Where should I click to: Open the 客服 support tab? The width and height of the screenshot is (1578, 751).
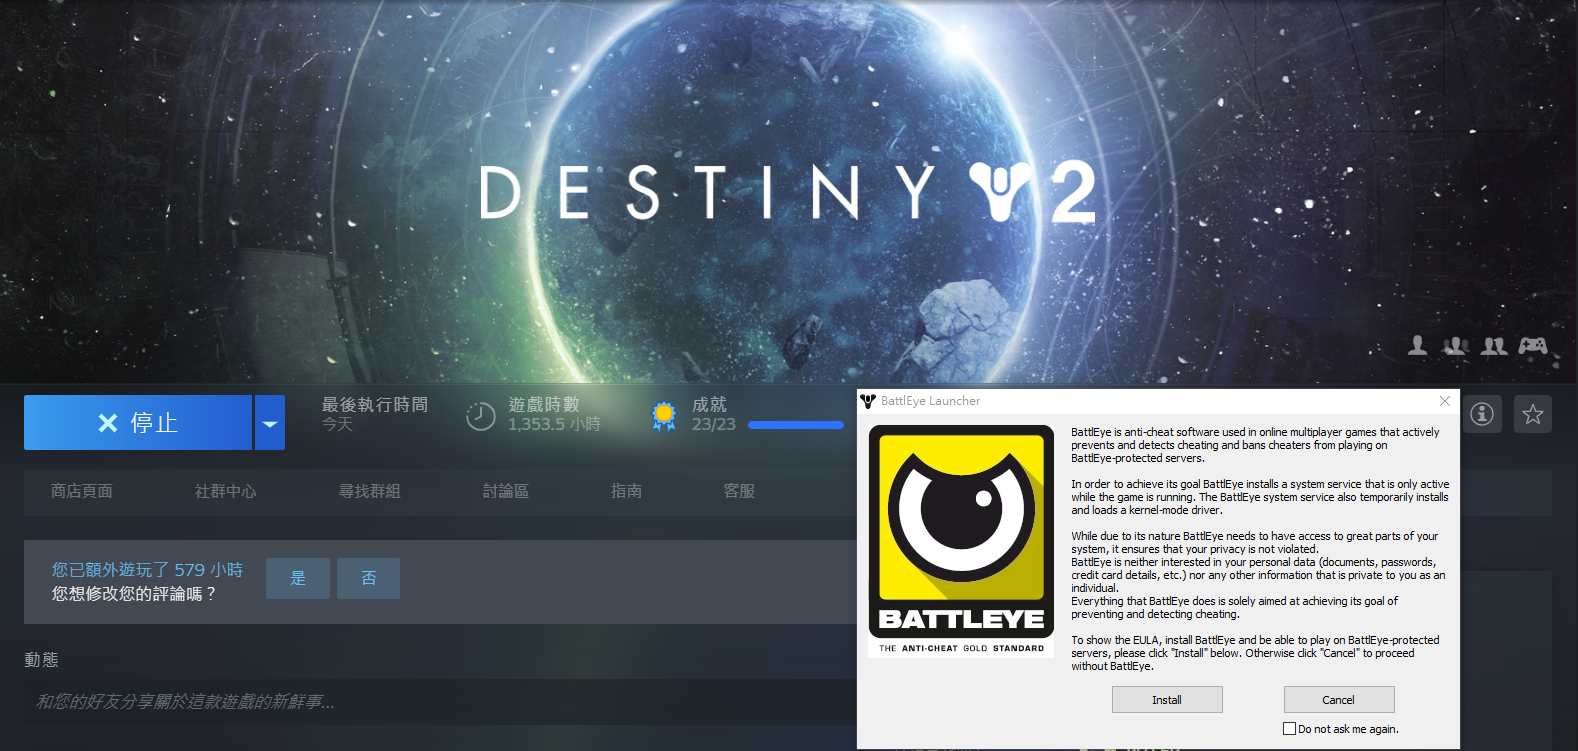(739, 491)
